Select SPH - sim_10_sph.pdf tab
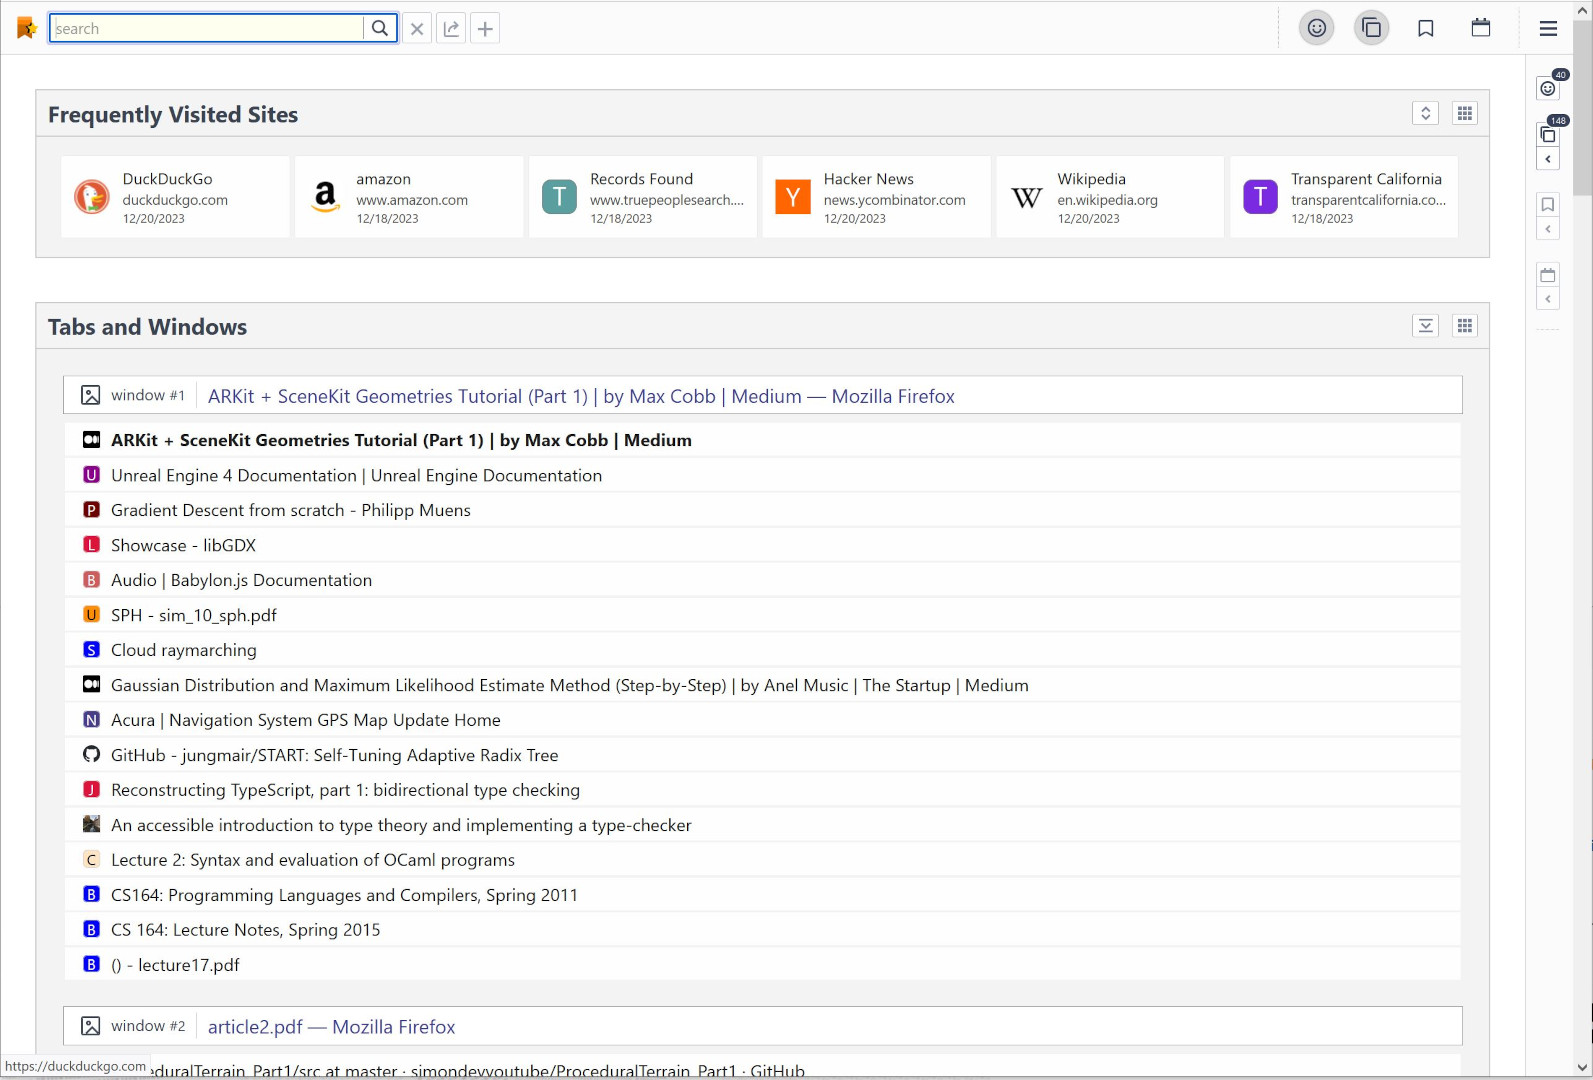 [762, 615]
